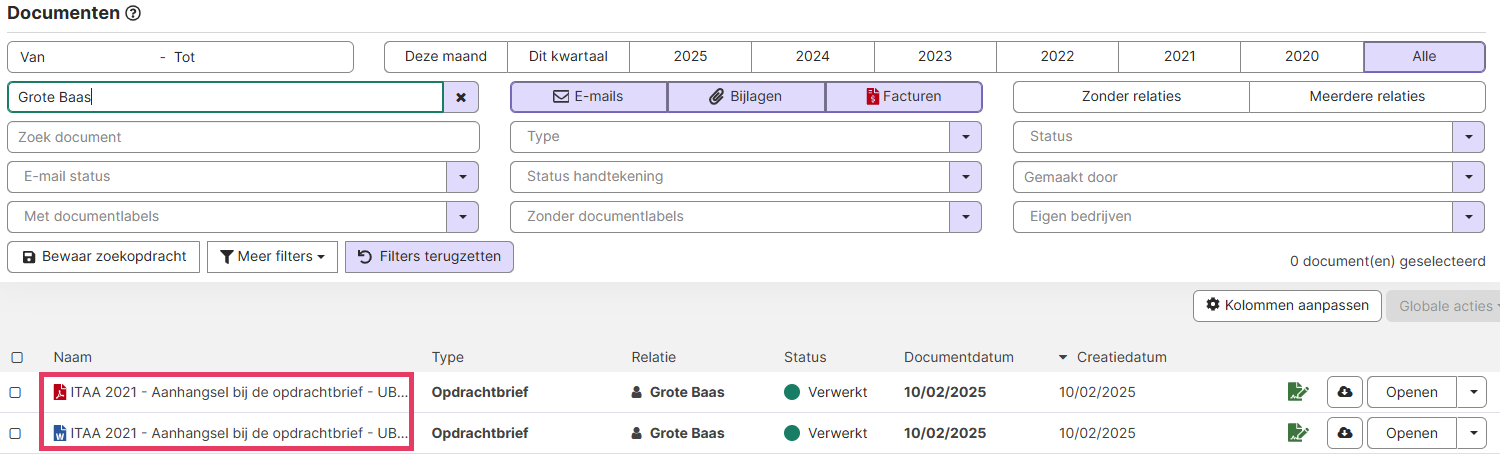Toggle the E-mails filter
The height and width of the screenshot is (457, 1500).
point(588,97)
